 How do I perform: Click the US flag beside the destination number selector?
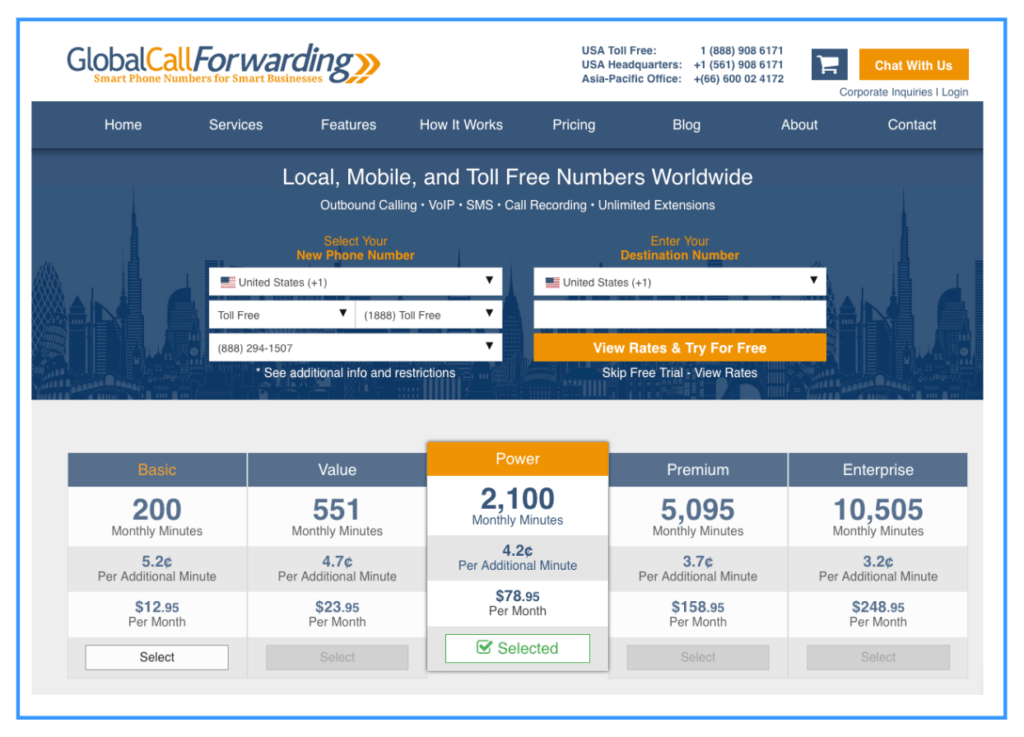click(x=552, y=281)
